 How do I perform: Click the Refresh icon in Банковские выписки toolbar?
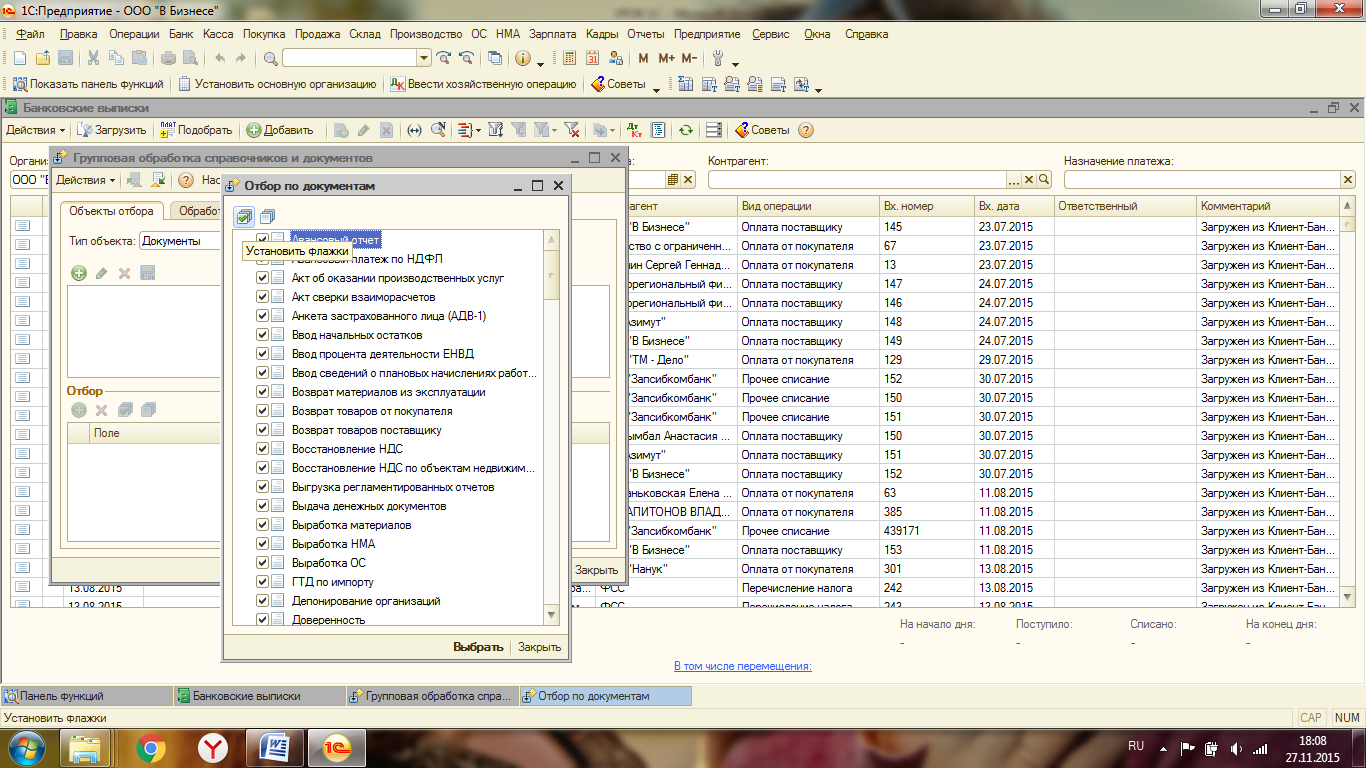tap(685, 130)
